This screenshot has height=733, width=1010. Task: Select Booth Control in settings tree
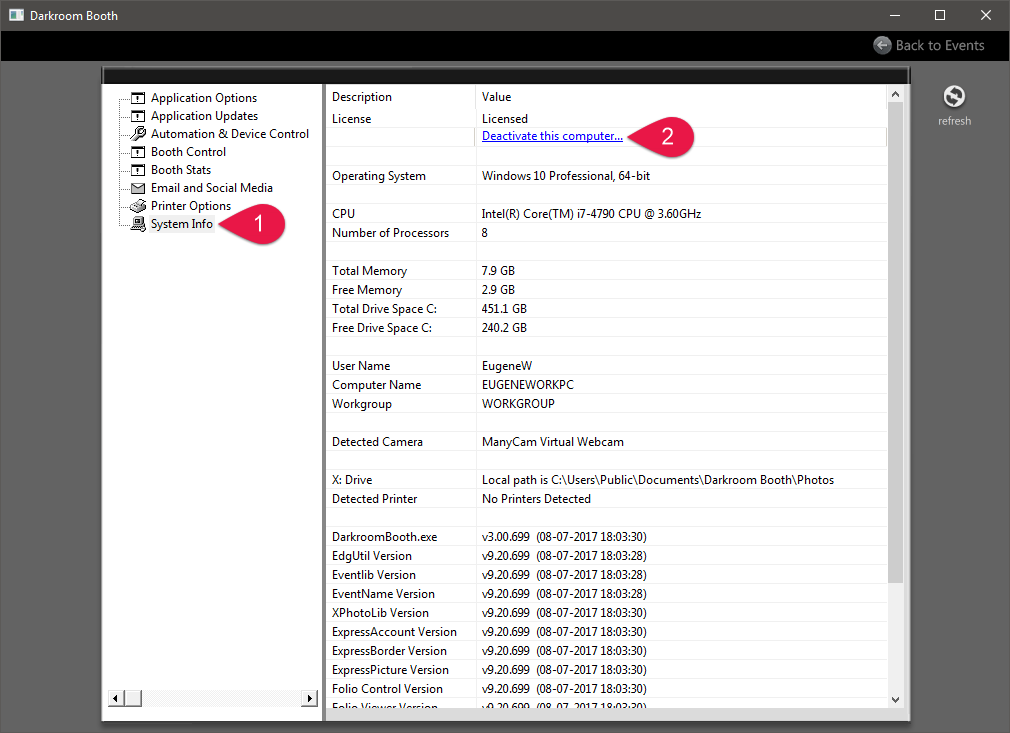pyautogui.click(x=188, y=152)
